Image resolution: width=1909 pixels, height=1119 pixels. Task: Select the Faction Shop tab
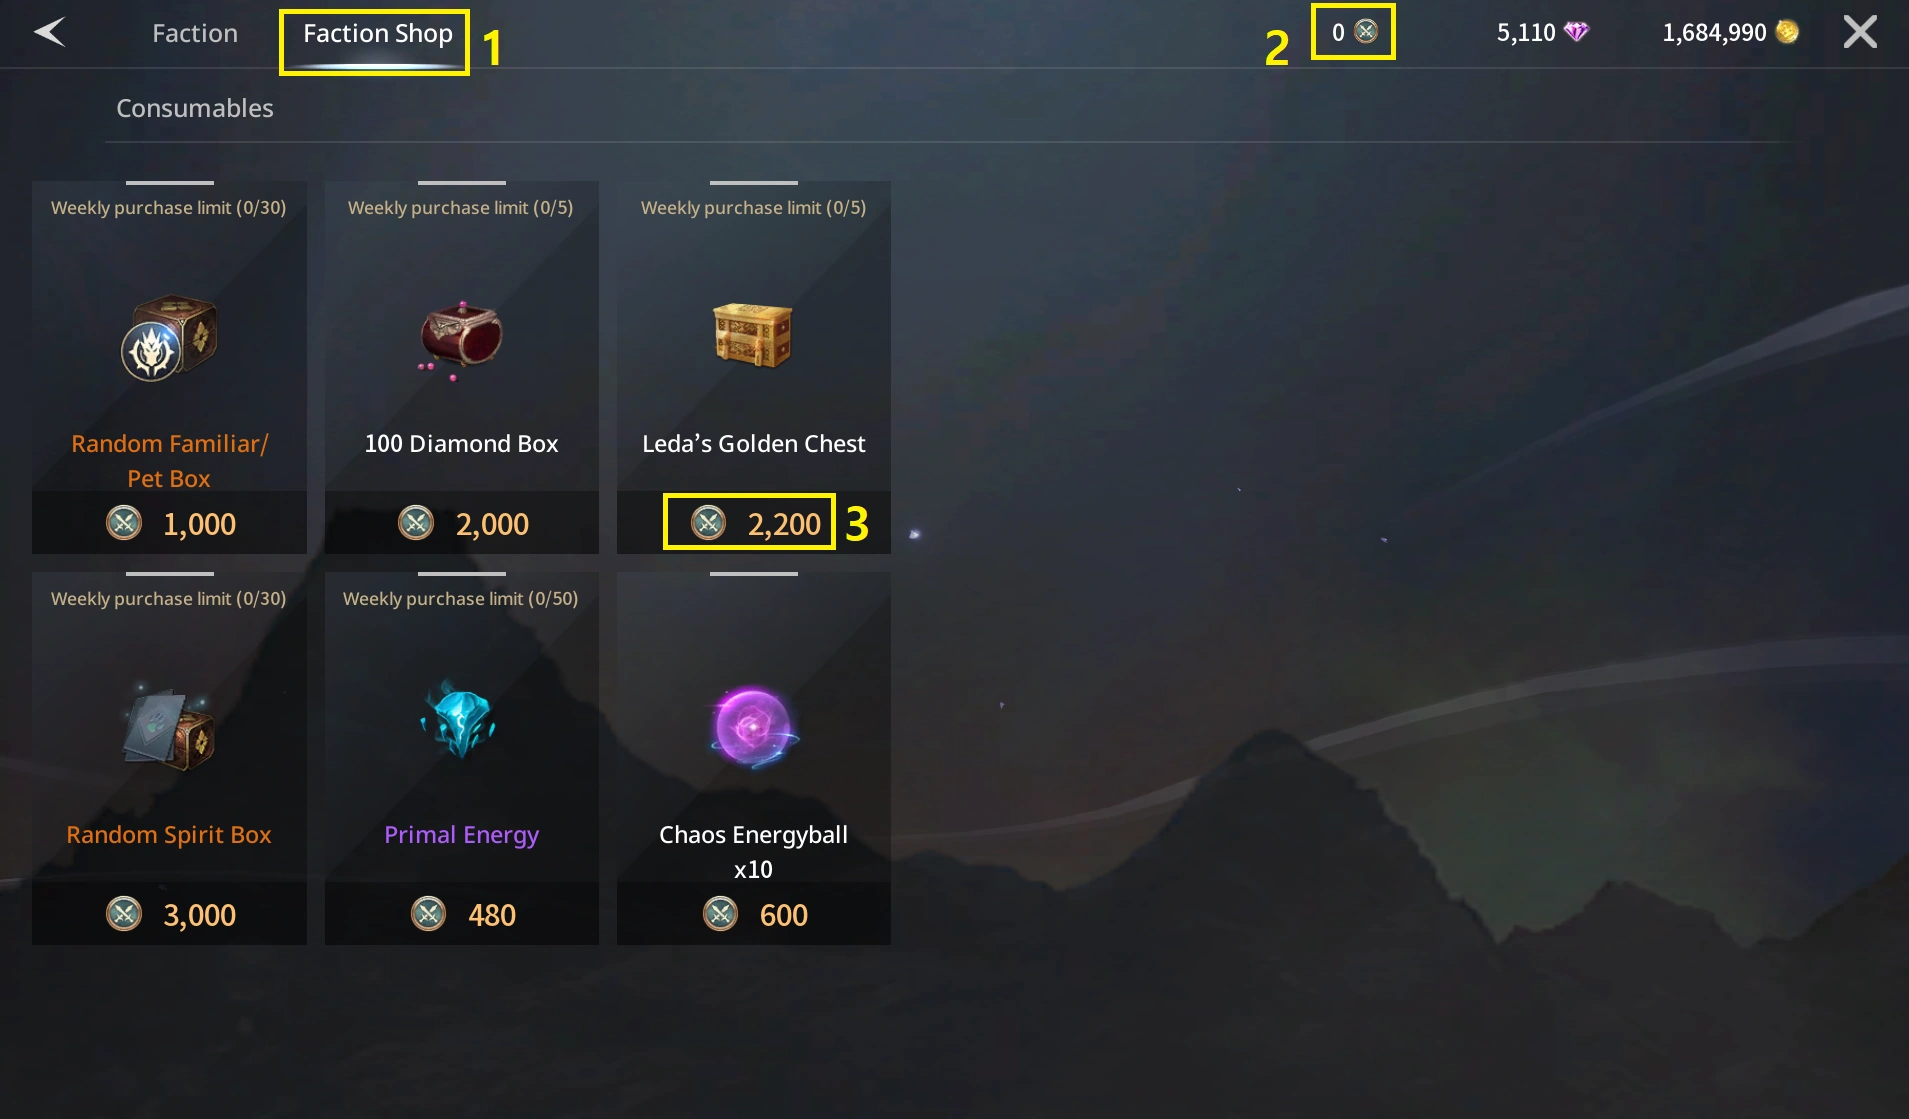377,33
